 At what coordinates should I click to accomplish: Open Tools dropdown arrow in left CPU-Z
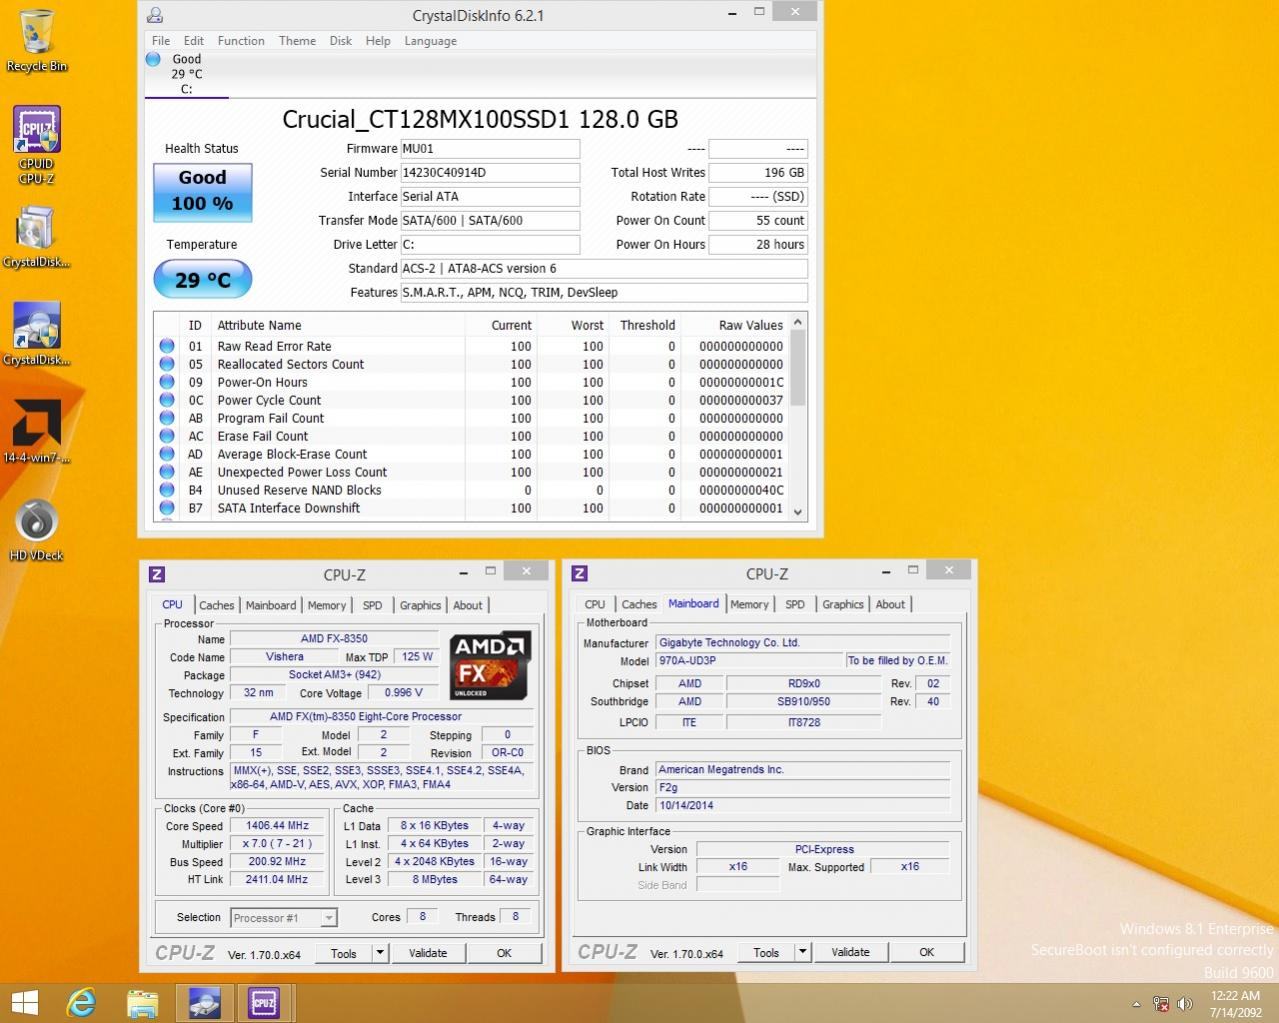(380, 953)
